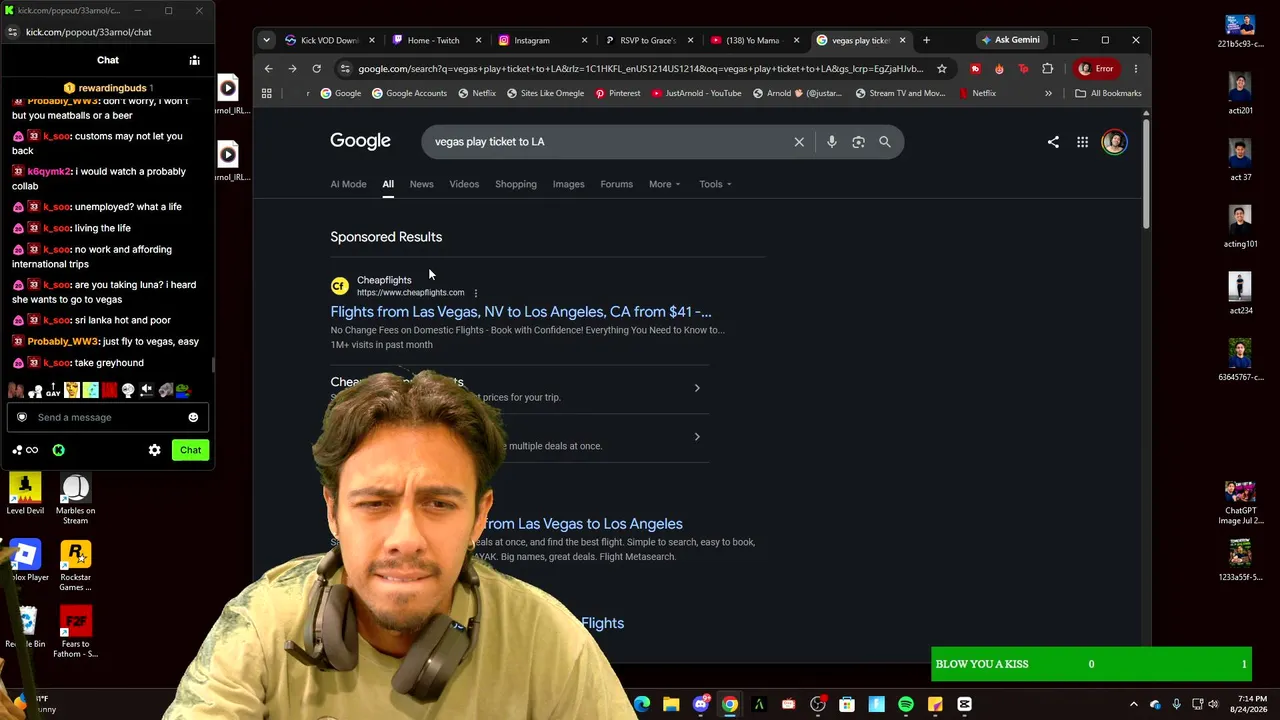Screen dimensions: 1280x720
Task: Go back to the previous page in Chrome
Action: click(268, 69)
